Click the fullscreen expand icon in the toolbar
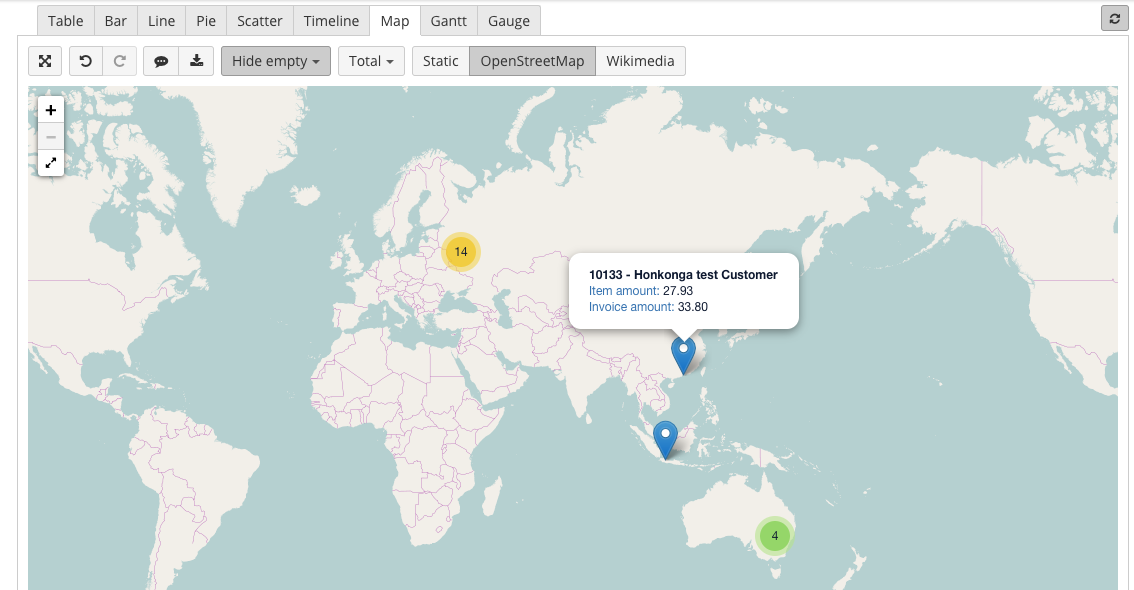This screenshot has width=1134, height=590. [x=45, y=61]
